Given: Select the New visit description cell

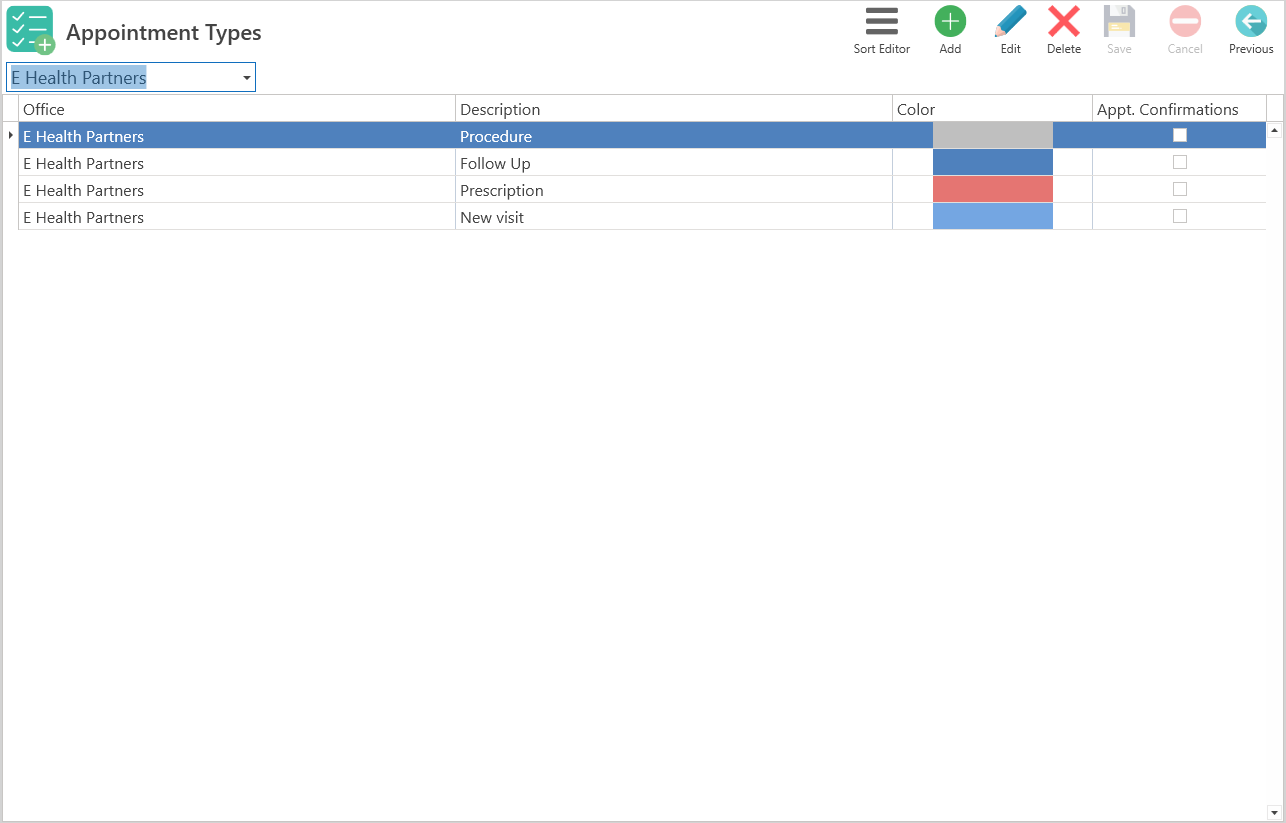Looking at the screenshot, I should click(674, 217).
